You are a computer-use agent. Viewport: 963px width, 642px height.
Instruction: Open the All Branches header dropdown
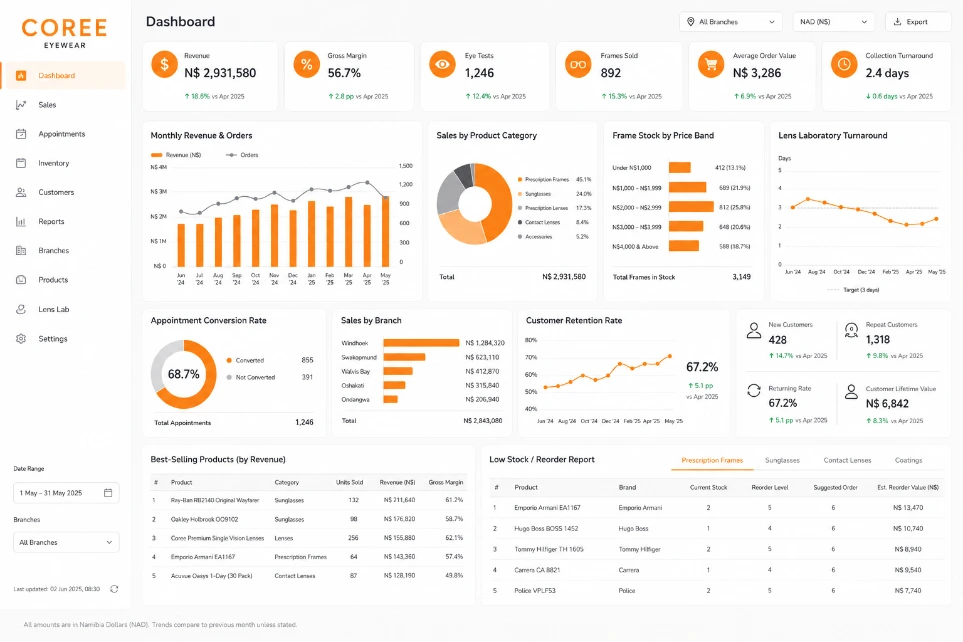click(x=731, y=22)
